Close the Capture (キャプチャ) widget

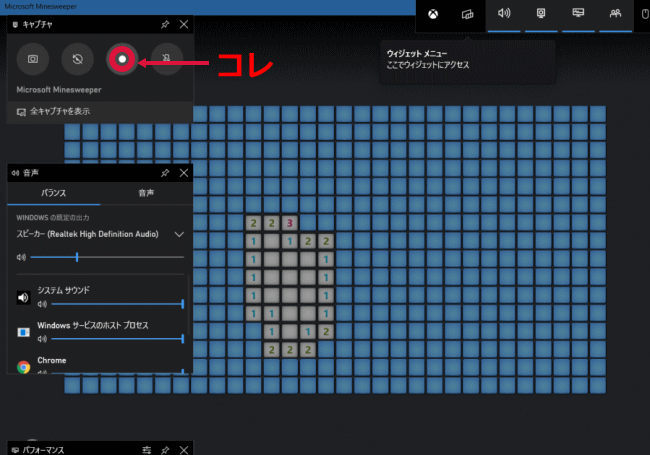(x=184, y=24)
